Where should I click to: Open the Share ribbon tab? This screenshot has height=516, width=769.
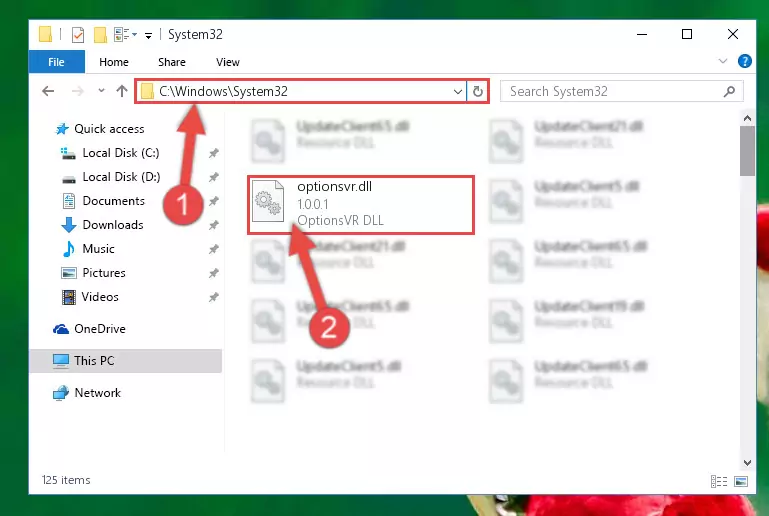click(172, 62)
